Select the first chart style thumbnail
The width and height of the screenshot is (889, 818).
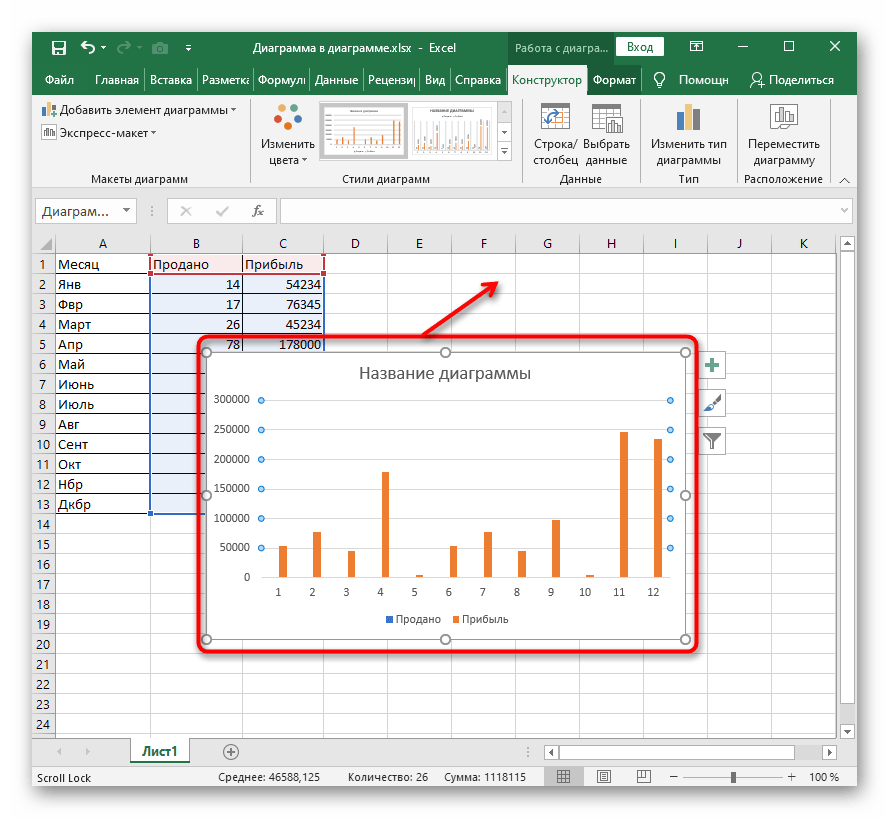[x=364, y=130]
